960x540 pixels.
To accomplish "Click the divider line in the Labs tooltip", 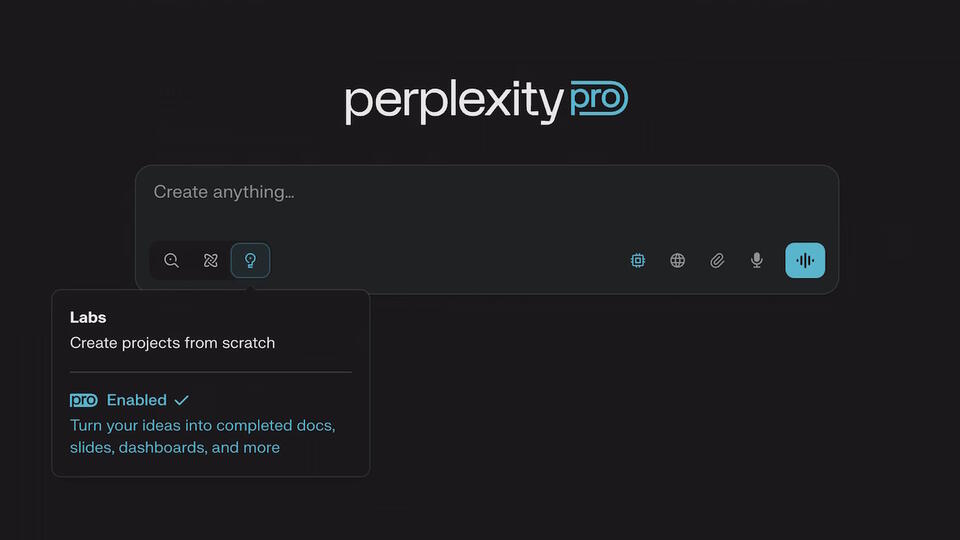I will click(210, 372).
